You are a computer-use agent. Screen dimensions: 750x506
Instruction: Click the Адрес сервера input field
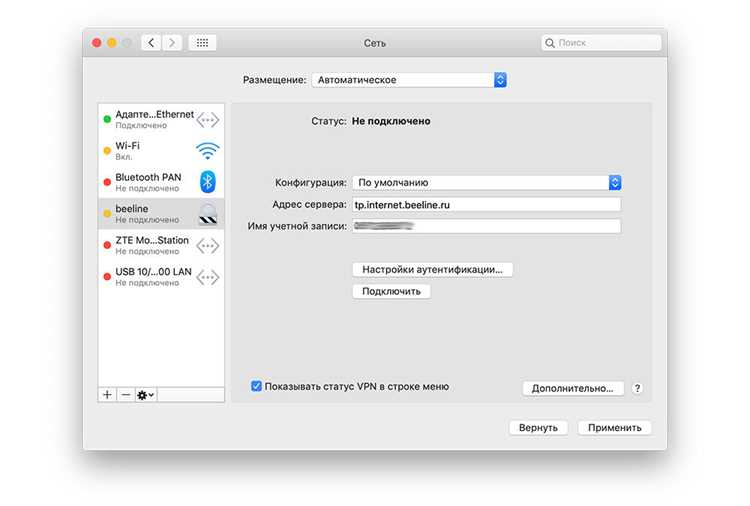pyautogui.click(x=486, y=205)
